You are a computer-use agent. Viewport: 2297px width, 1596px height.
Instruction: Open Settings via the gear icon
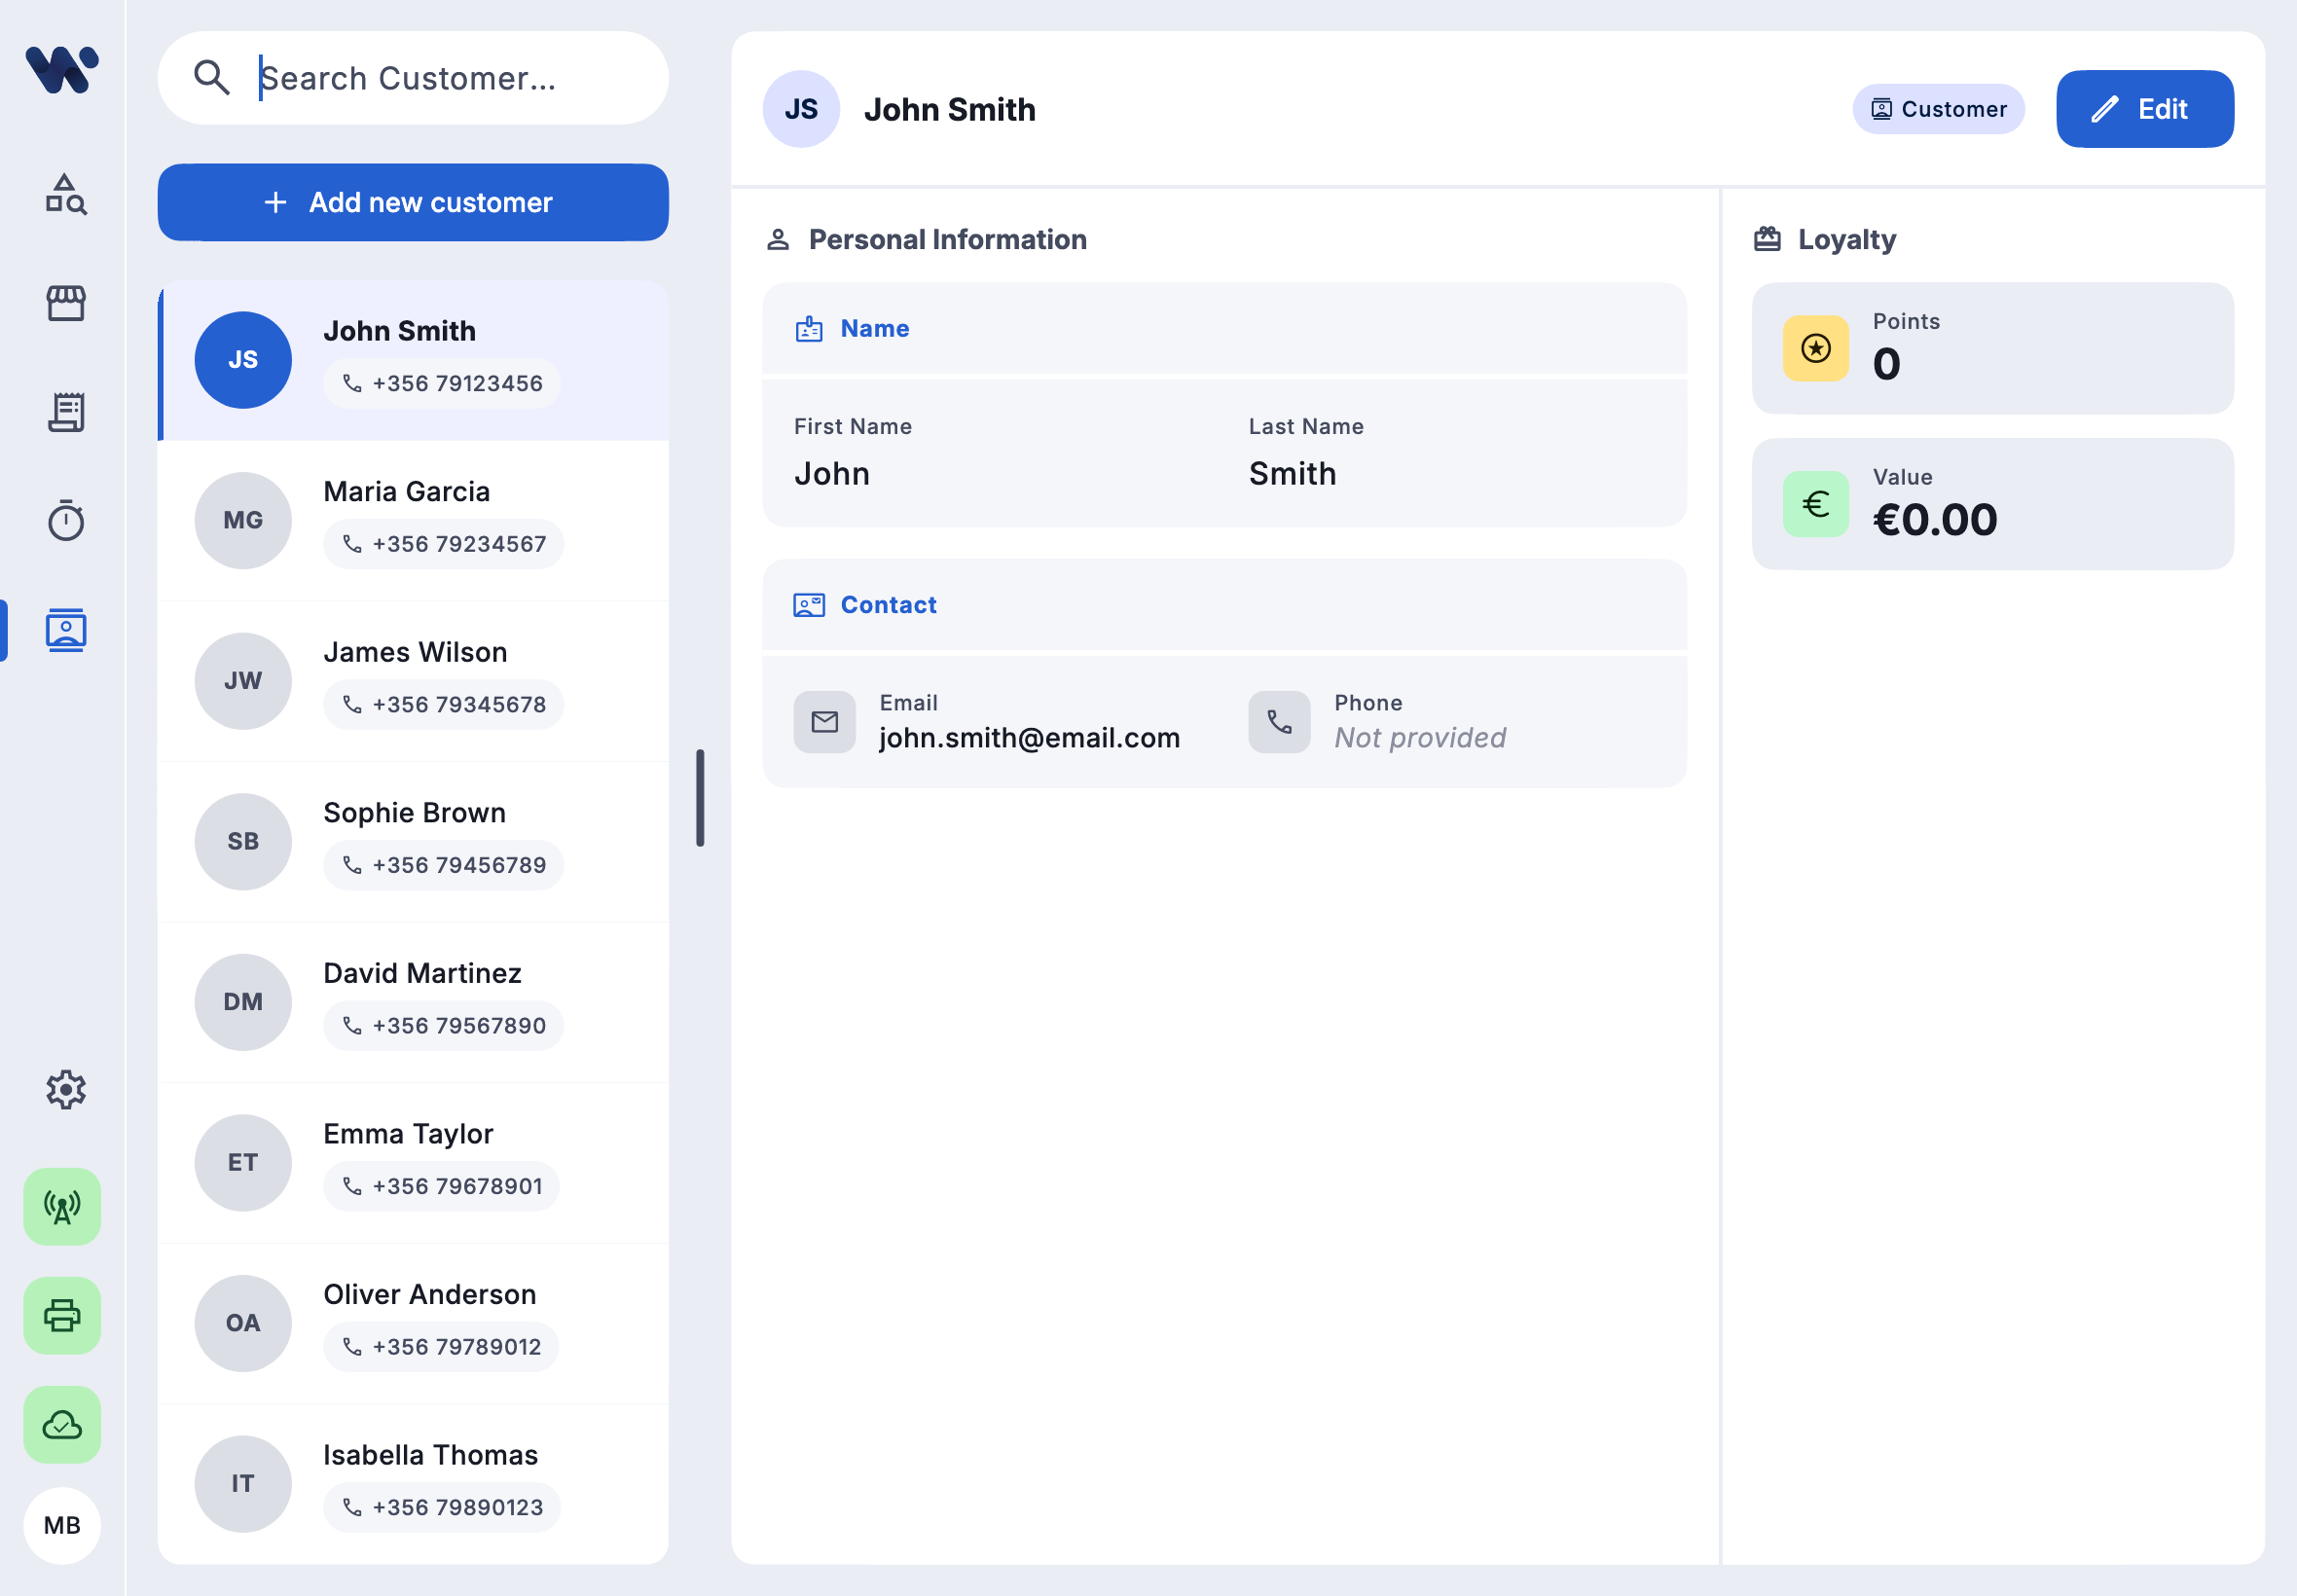(63, 1090)
